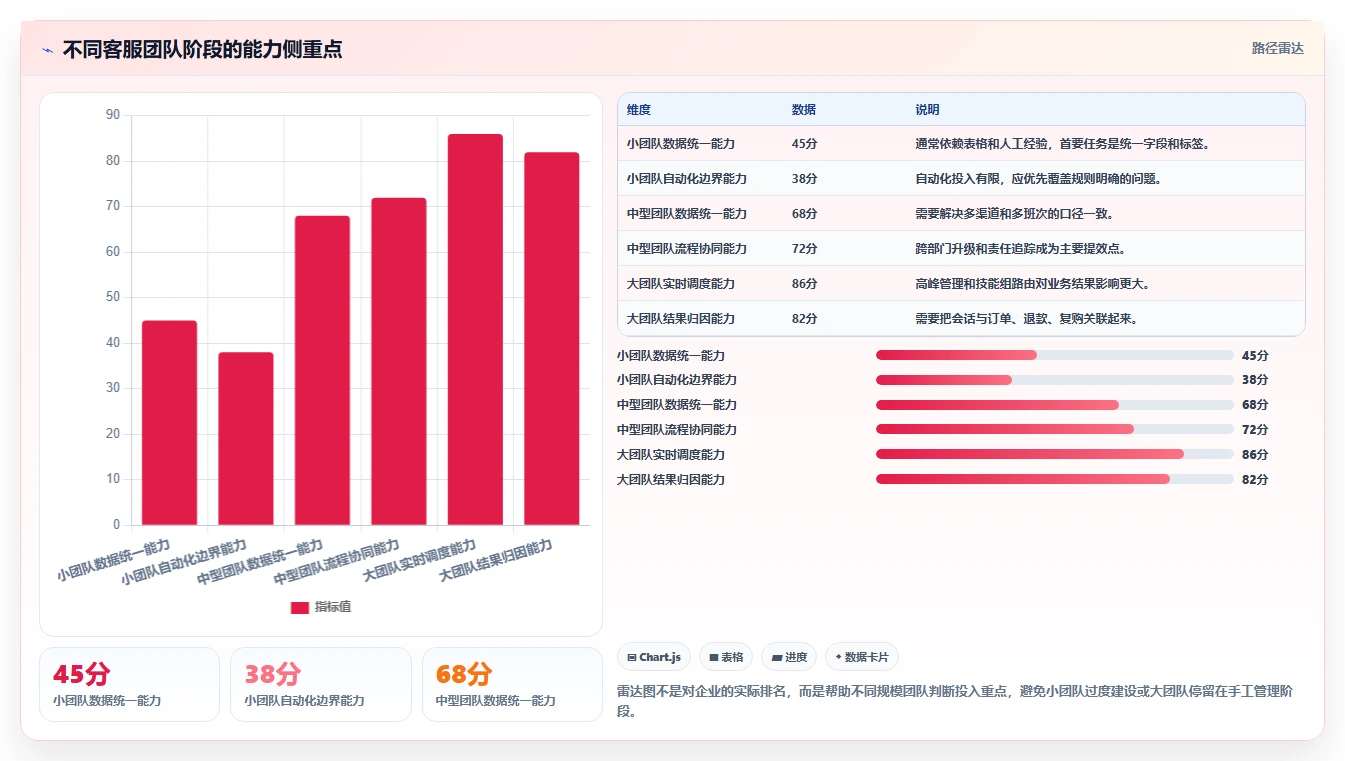Open the 38分 小团队自动化边界能力 stat card

[321, 684]
